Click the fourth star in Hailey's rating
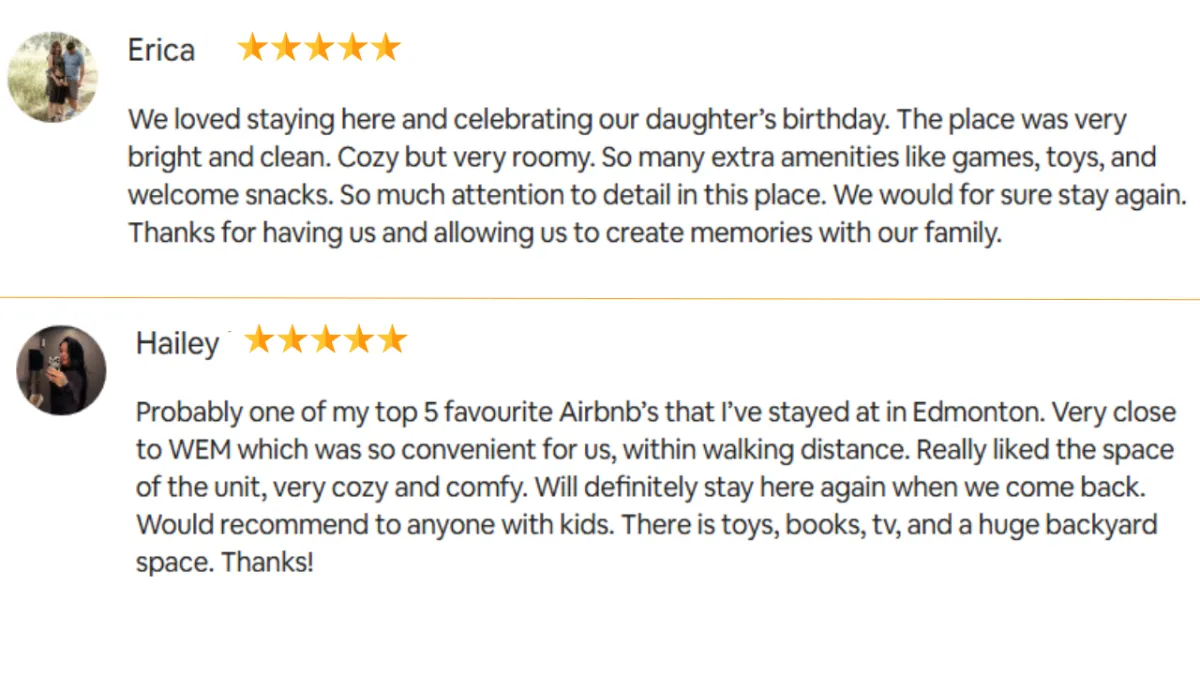 (x=359, y=339)
